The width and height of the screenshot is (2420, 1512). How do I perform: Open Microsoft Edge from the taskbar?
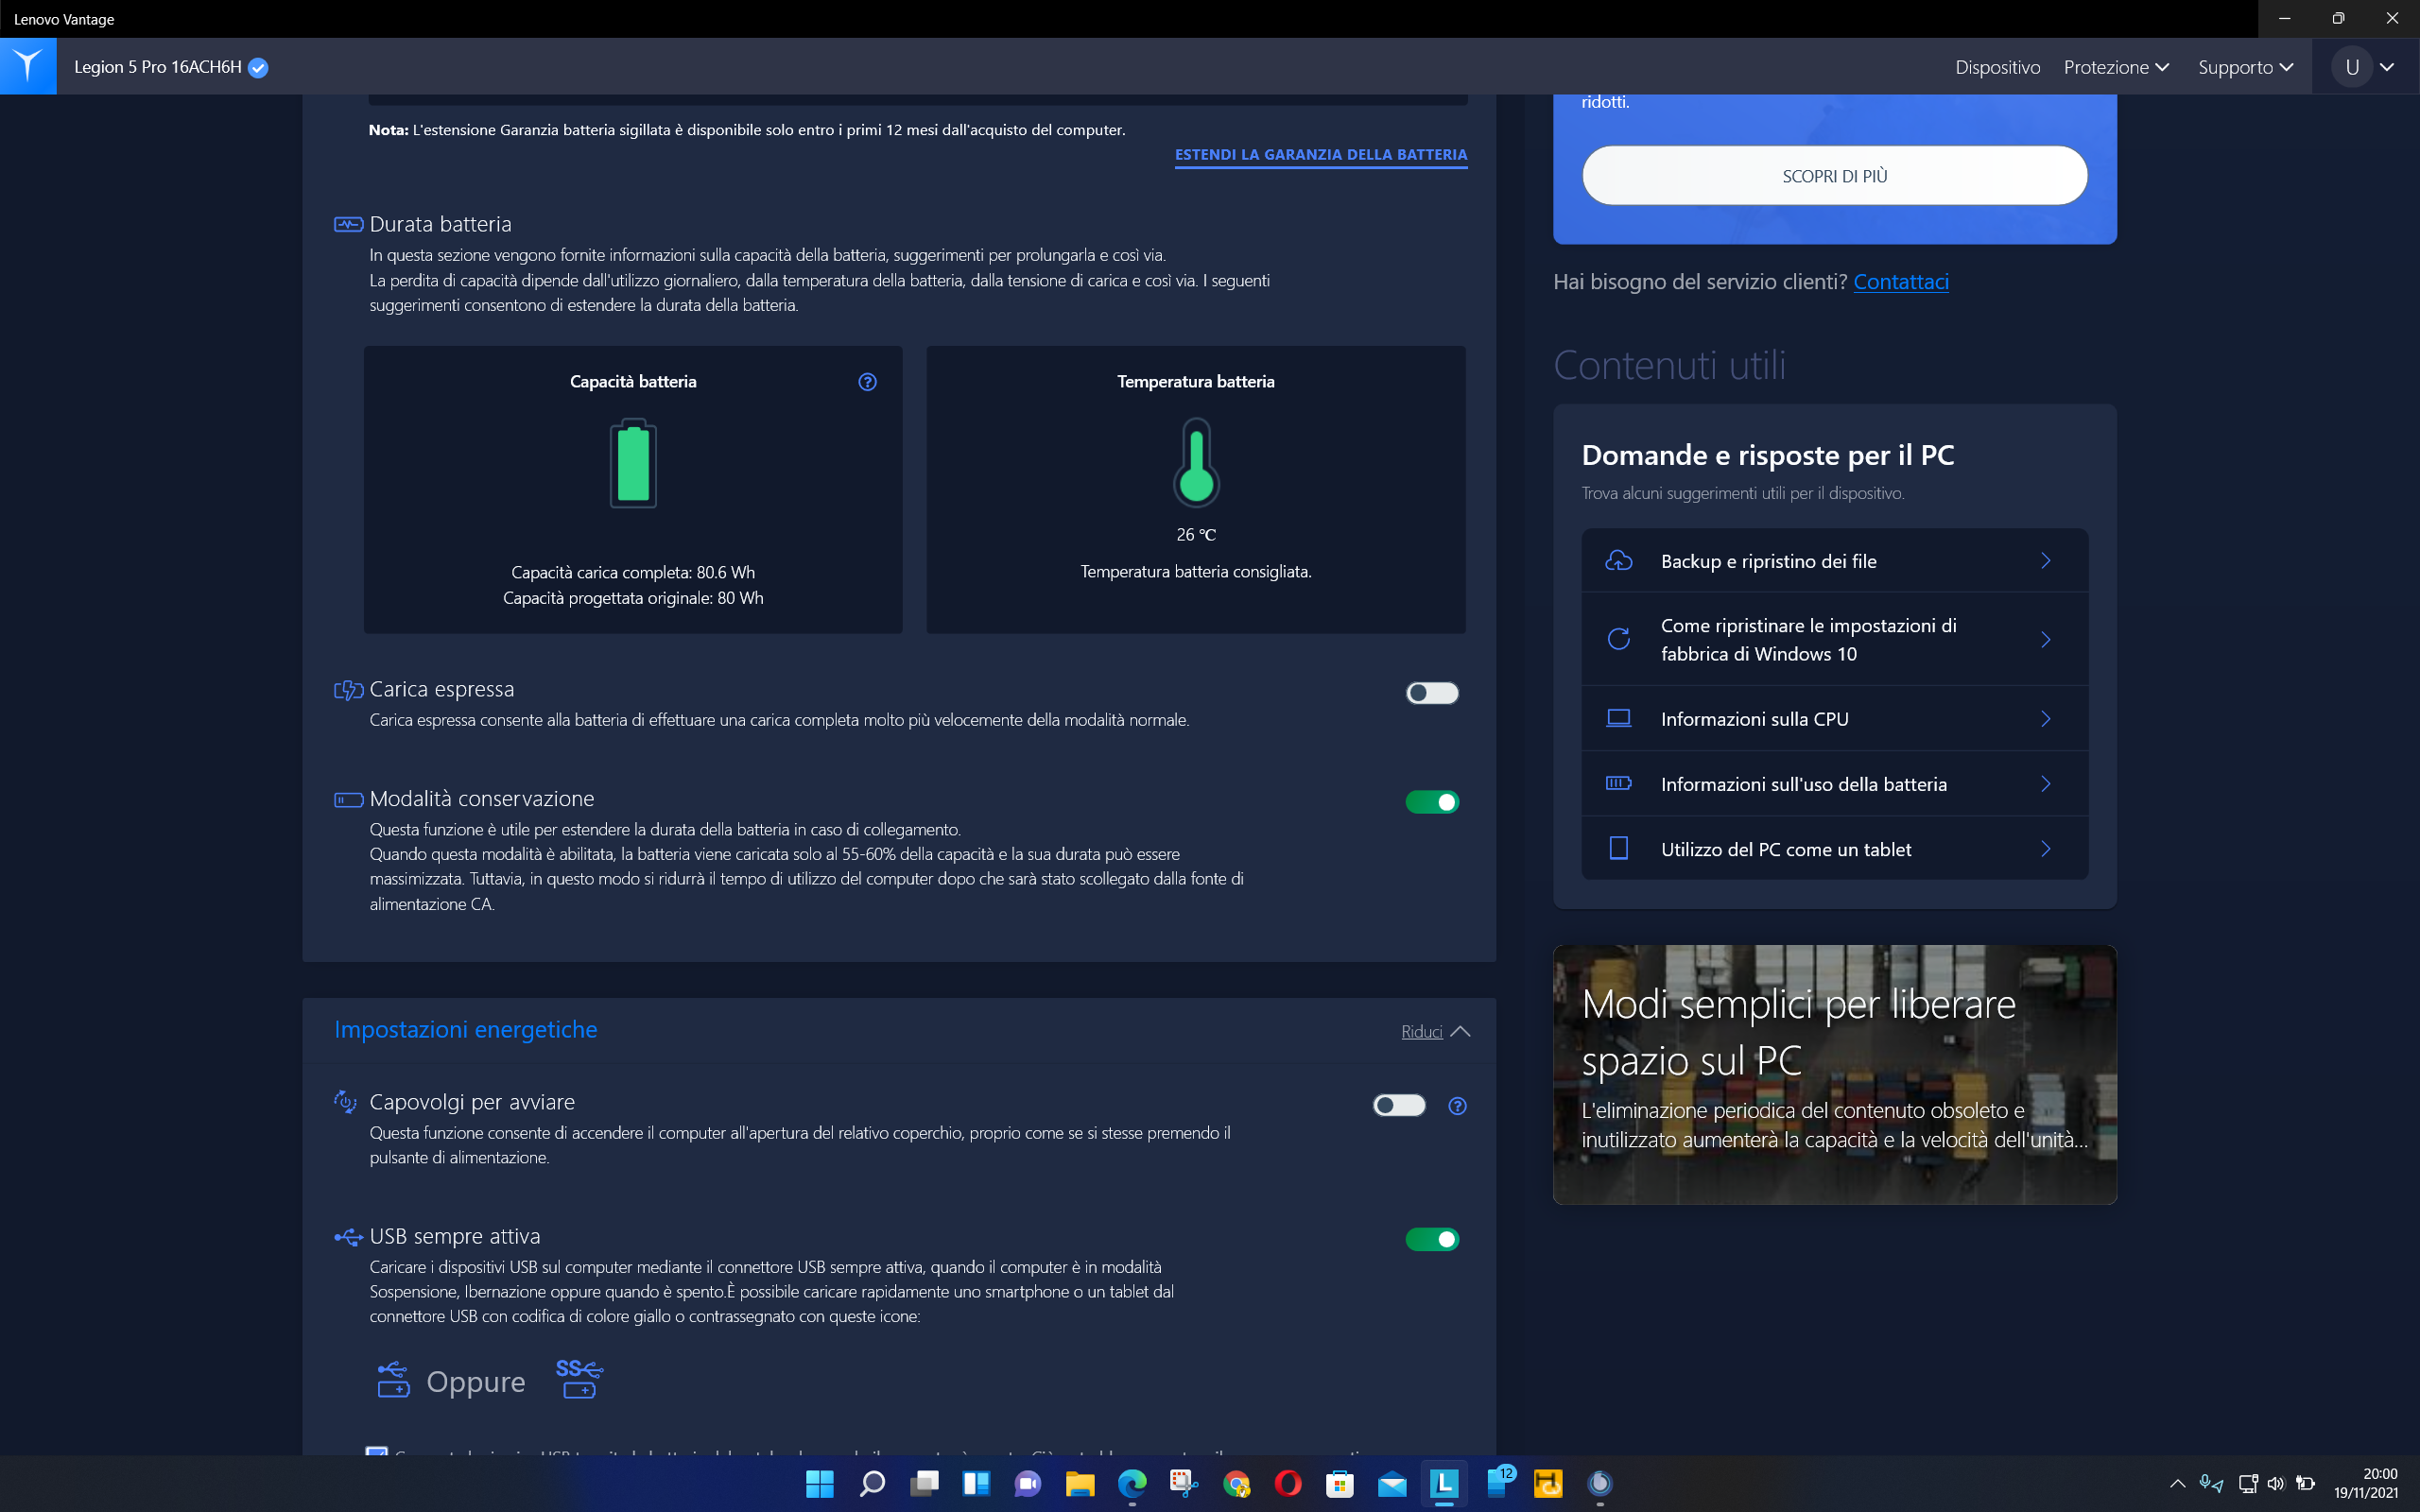click(1132, 1483)
